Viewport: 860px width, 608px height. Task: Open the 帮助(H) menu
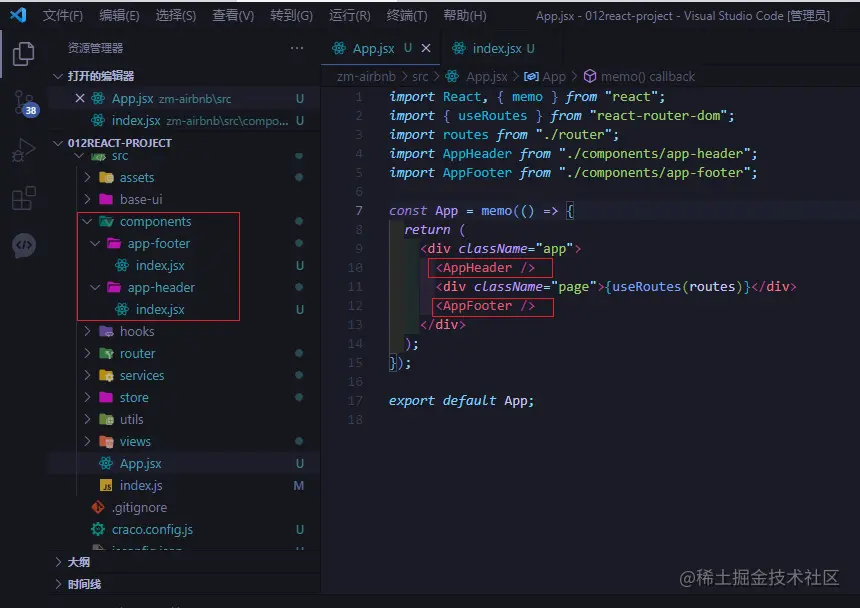click(x=465, y=15)
